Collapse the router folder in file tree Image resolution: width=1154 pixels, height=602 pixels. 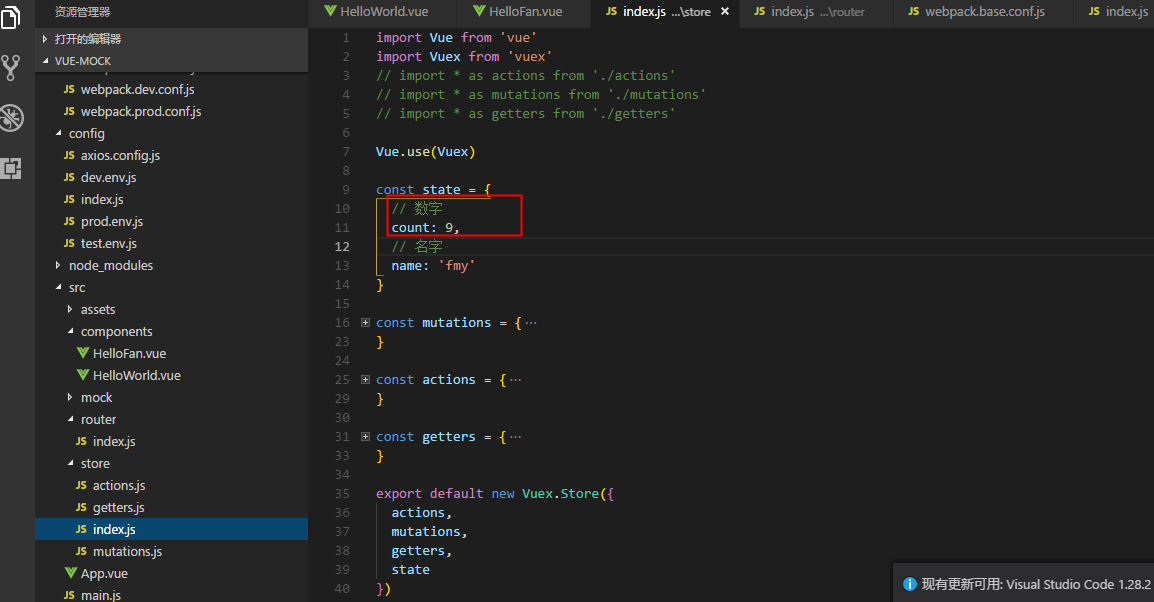pyautogui.click(x=71, y=419)
